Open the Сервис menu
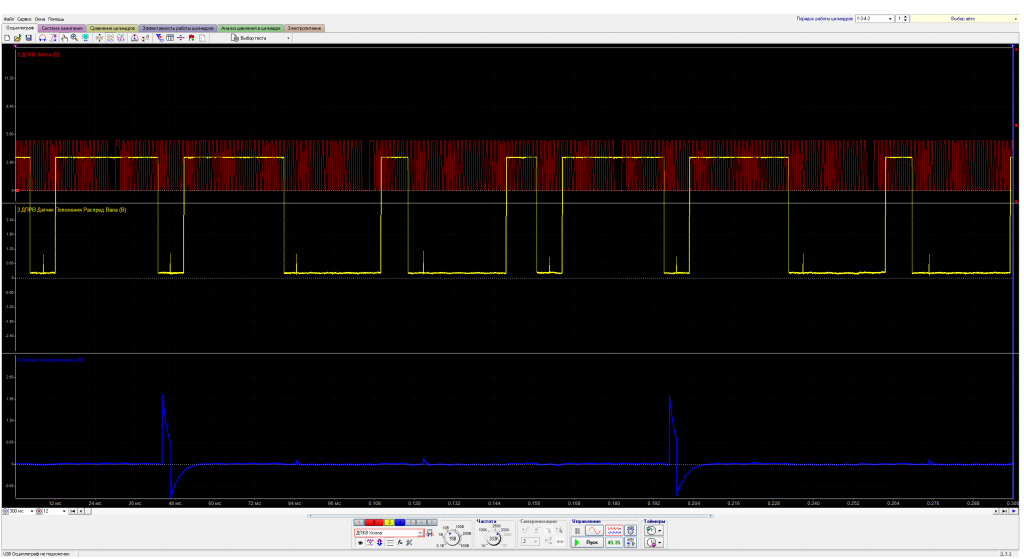Viewport: 1024px width, 559px height. [24, 19]
